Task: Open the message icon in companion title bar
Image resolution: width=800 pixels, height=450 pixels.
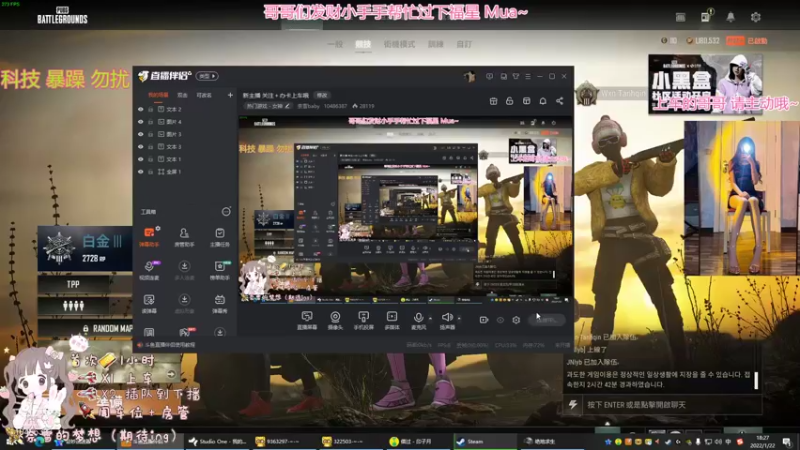Action: point(489,76)
